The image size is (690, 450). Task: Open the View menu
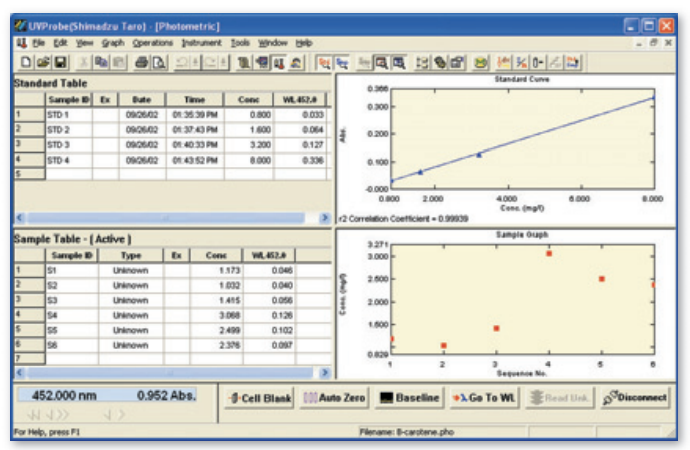[x=84, y=43]
